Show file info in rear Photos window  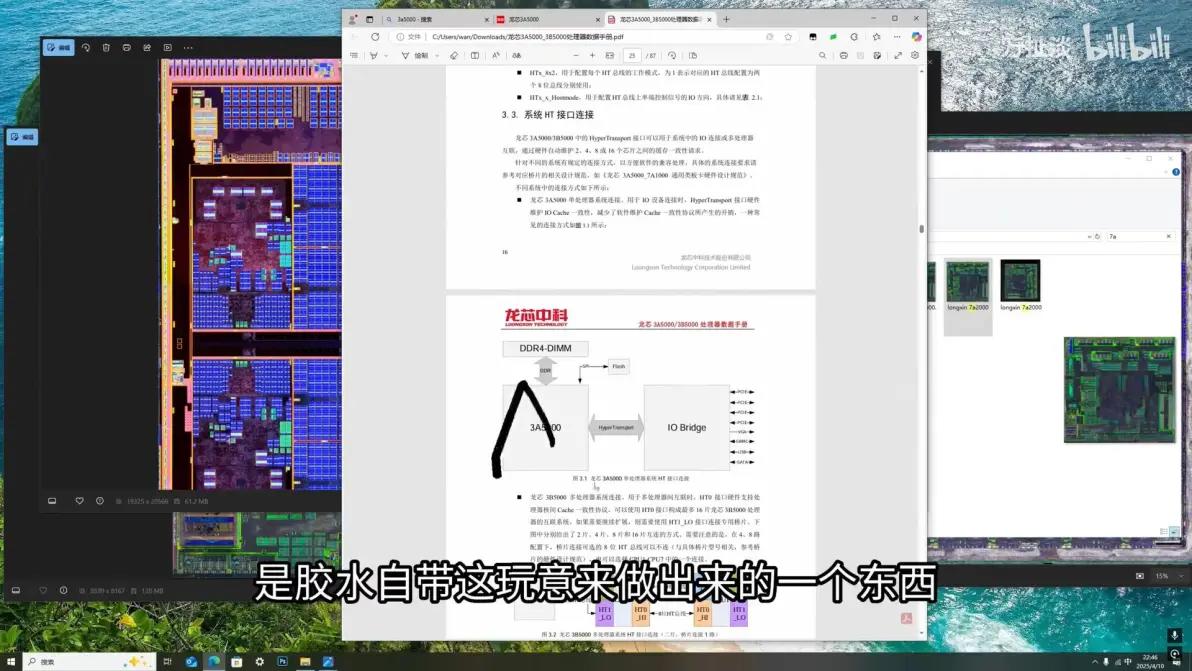pos(63,590)
